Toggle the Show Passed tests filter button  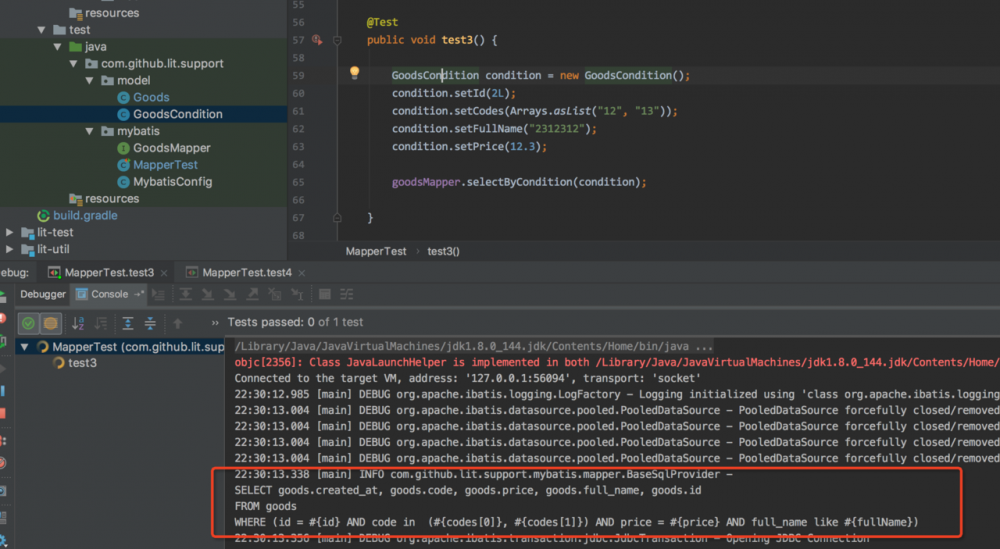point(29,323)
